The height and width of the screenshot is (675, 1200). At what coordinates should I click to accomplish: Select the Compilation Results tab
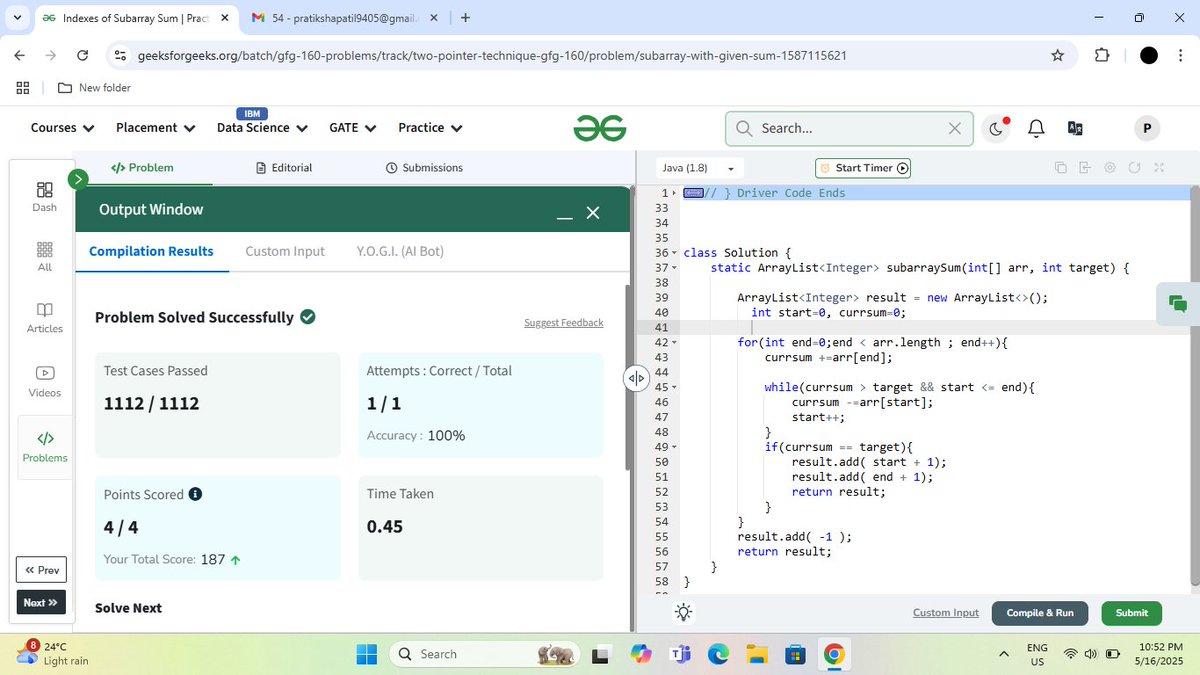point(151,251)
